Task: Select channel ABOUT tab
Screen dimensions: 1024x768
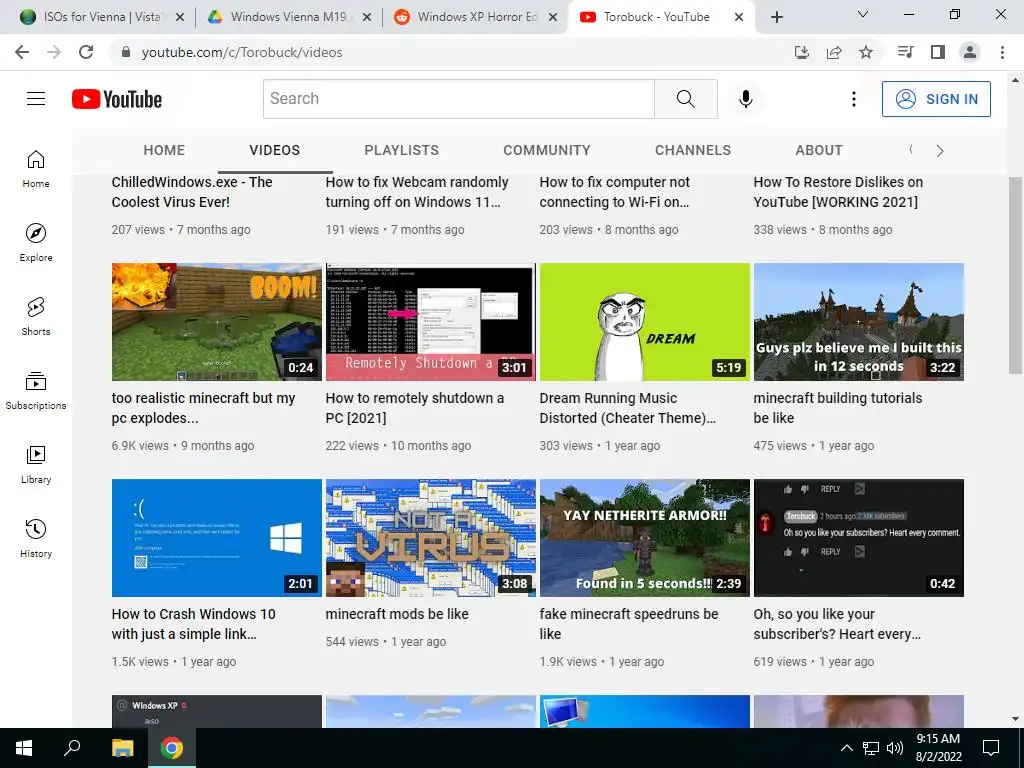Action: point(819,150)
